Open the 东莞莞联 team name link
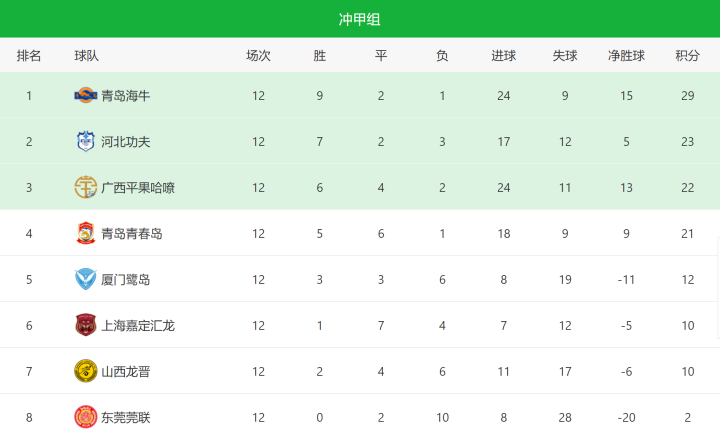 click(126, 418)
